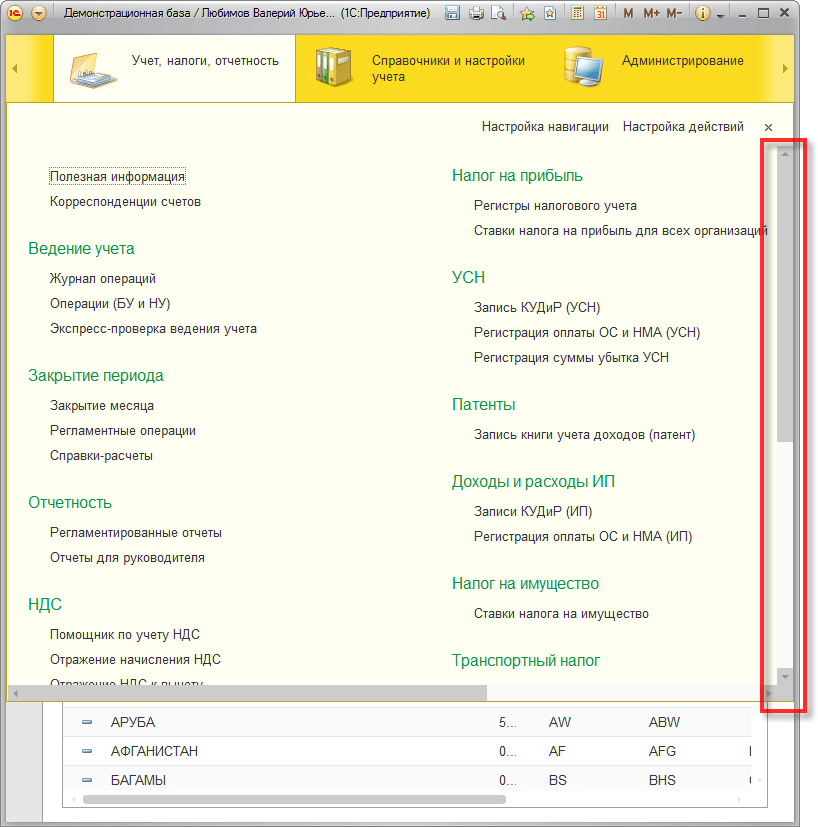This screenshot has width=818, height=827.
Task: Select the БАГАМЫ row in the country list
Action: tap(407, 780)
